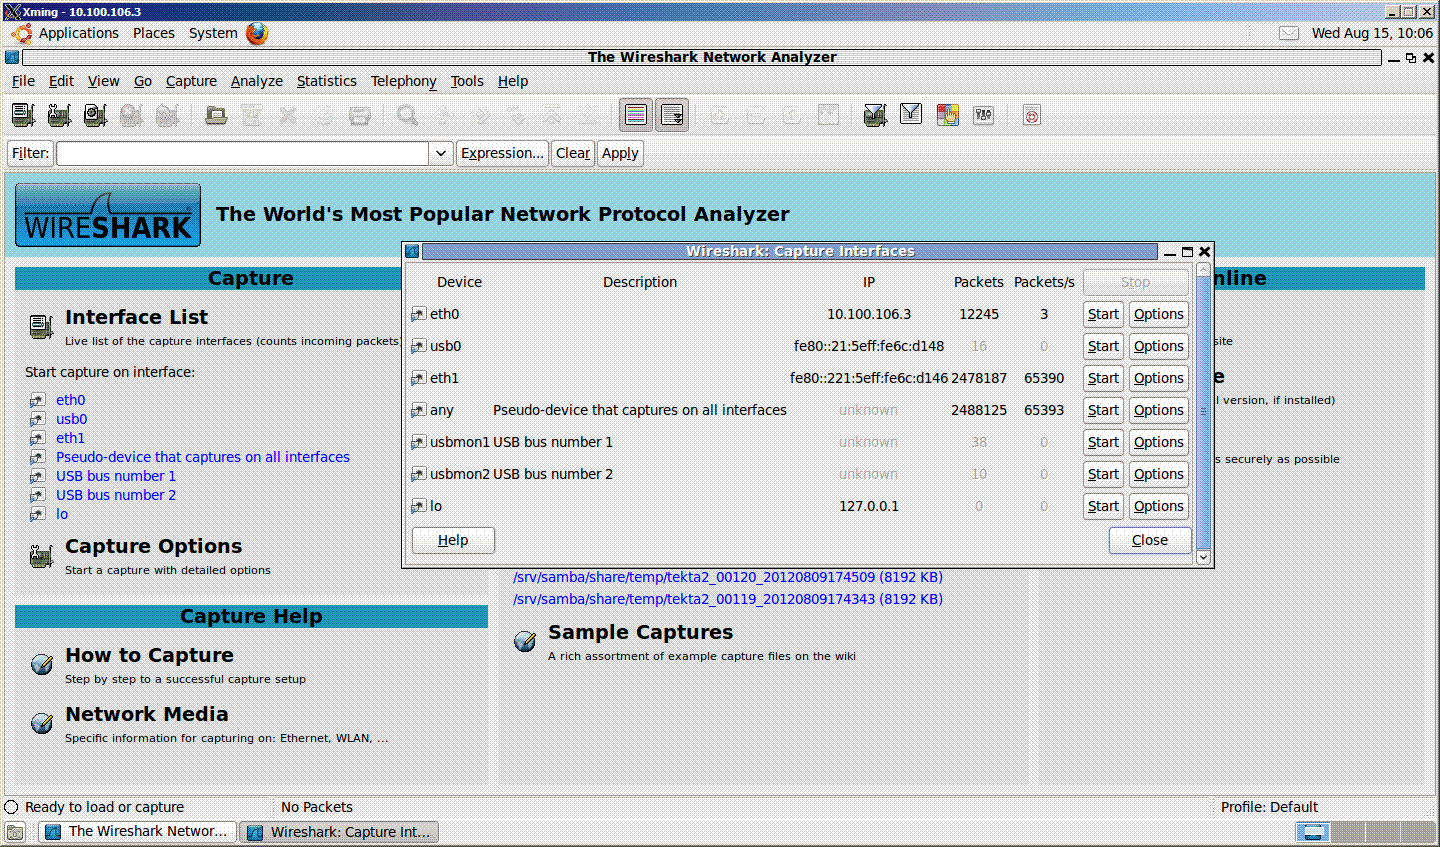Open recent file tekta2_00120_20120809174509
This screenshot has height=847, width=1440.
[728, 577]
